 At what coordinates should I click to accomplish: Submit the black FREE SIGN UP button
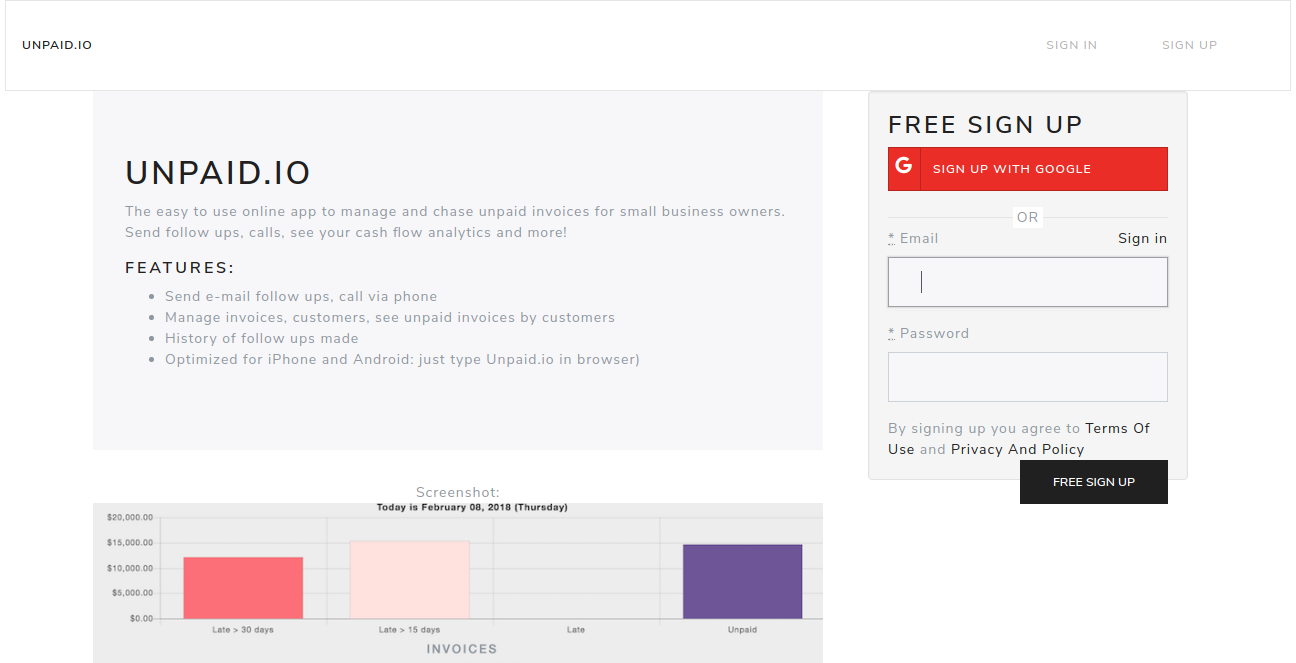1093,482
